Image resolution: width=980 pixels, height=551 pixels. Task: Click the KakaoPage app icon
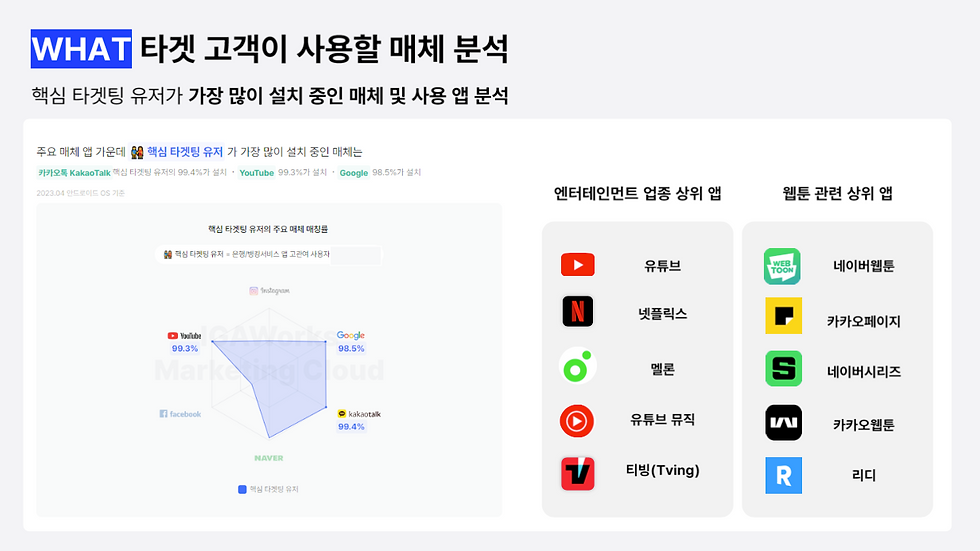[784, 315]
